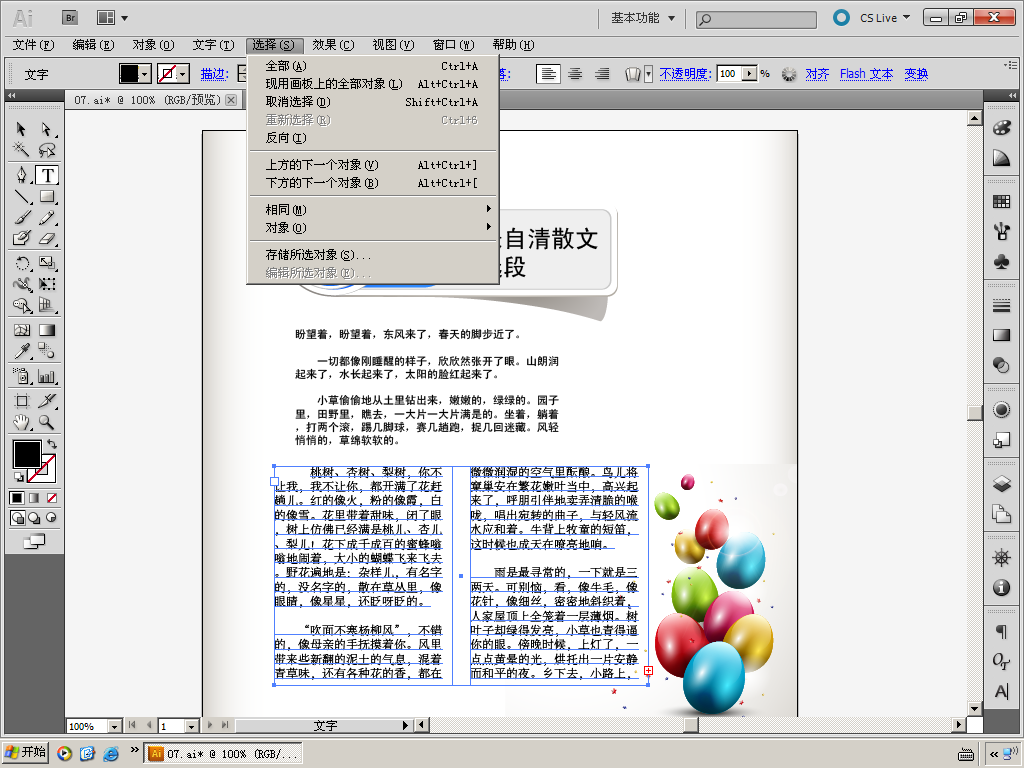Screen dimensions: 1024x768
Task: Click the Windows 开始 start button
Action: click(25, 752)
